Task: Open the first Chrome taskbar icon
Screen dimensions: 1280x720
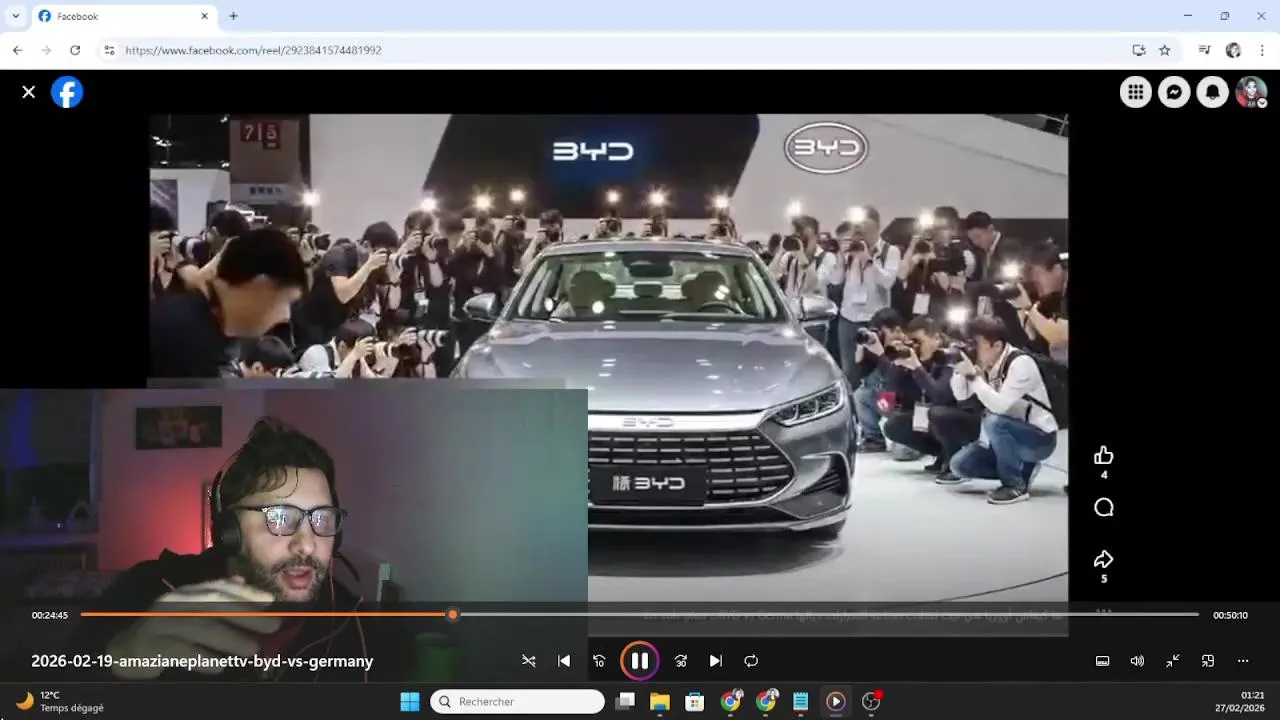Action: pos(731,702)
